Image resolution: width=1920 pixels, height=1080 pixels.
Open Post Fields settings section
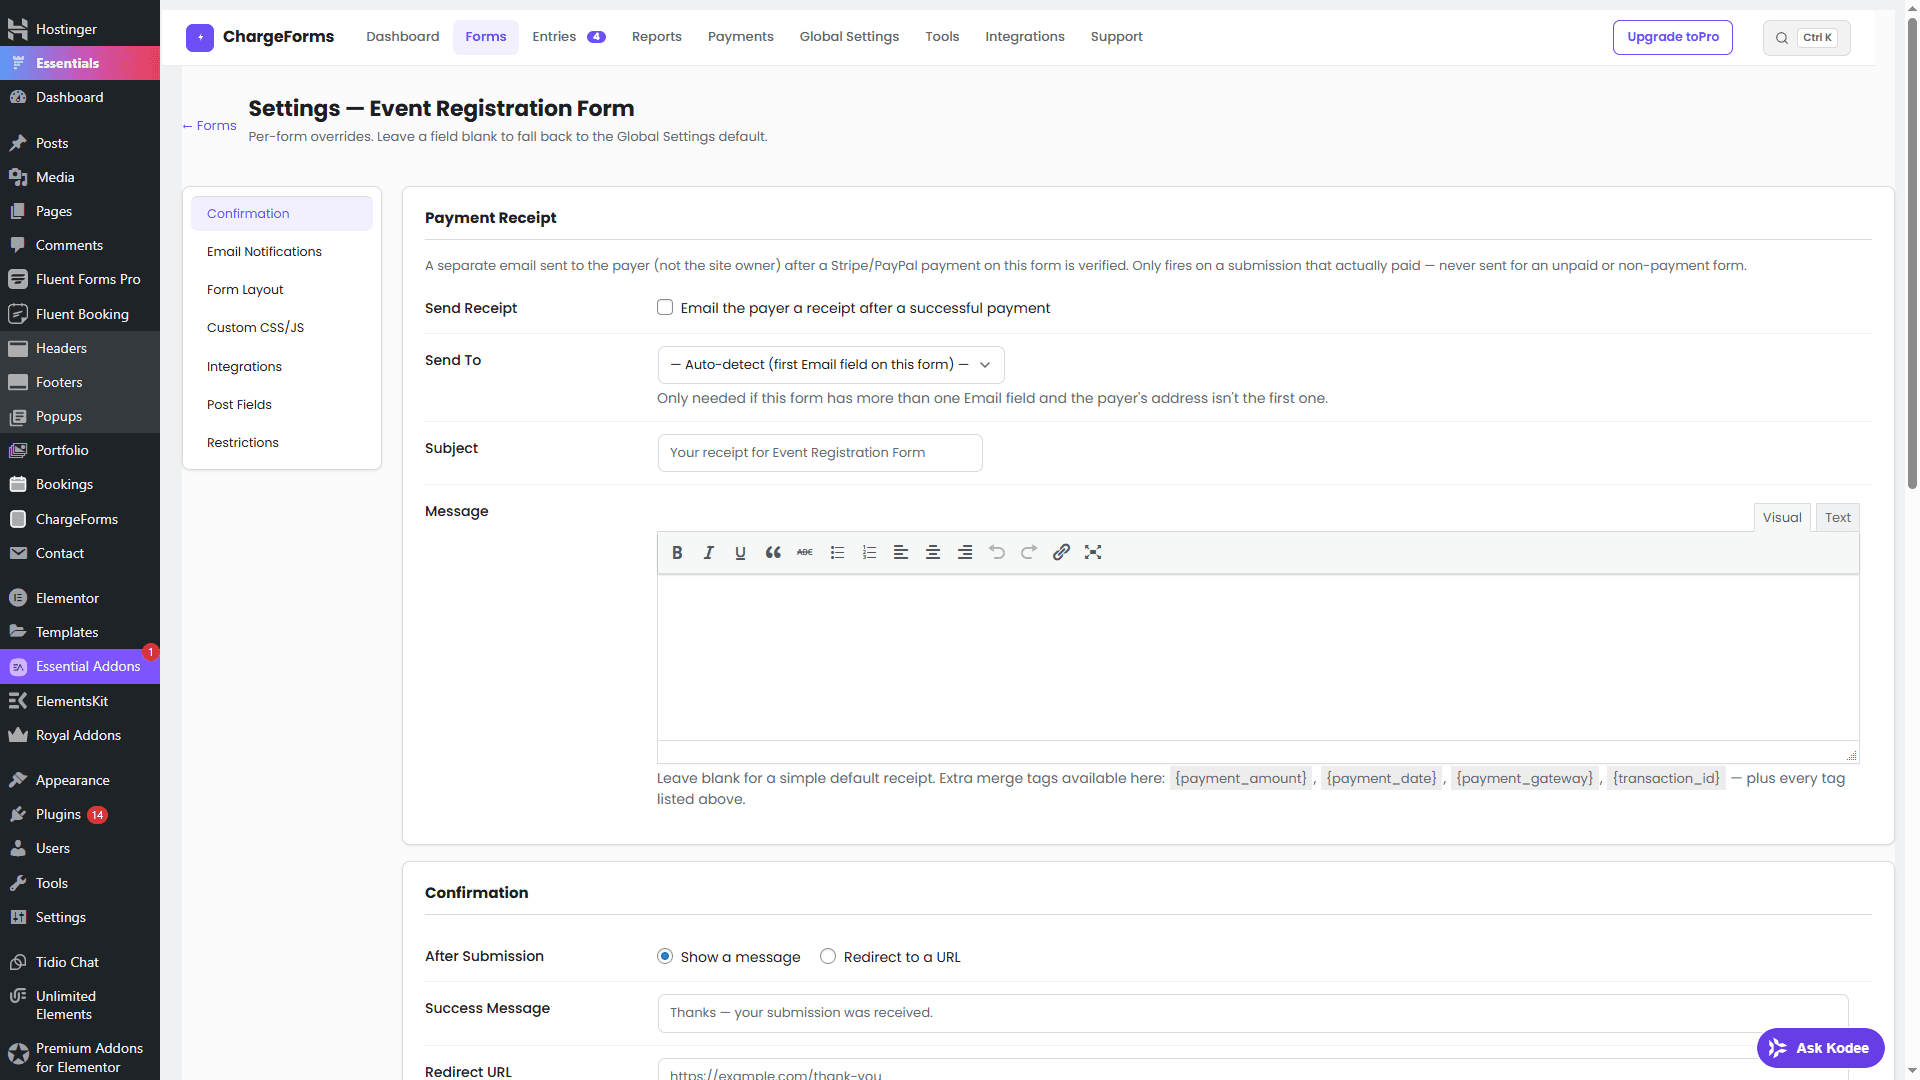[x=282, y=405]
